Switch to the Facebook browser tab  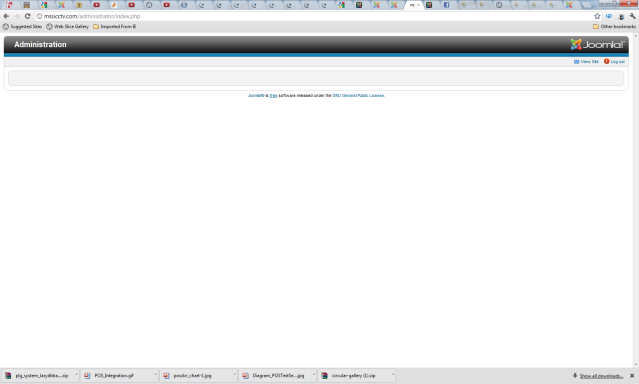446,5
